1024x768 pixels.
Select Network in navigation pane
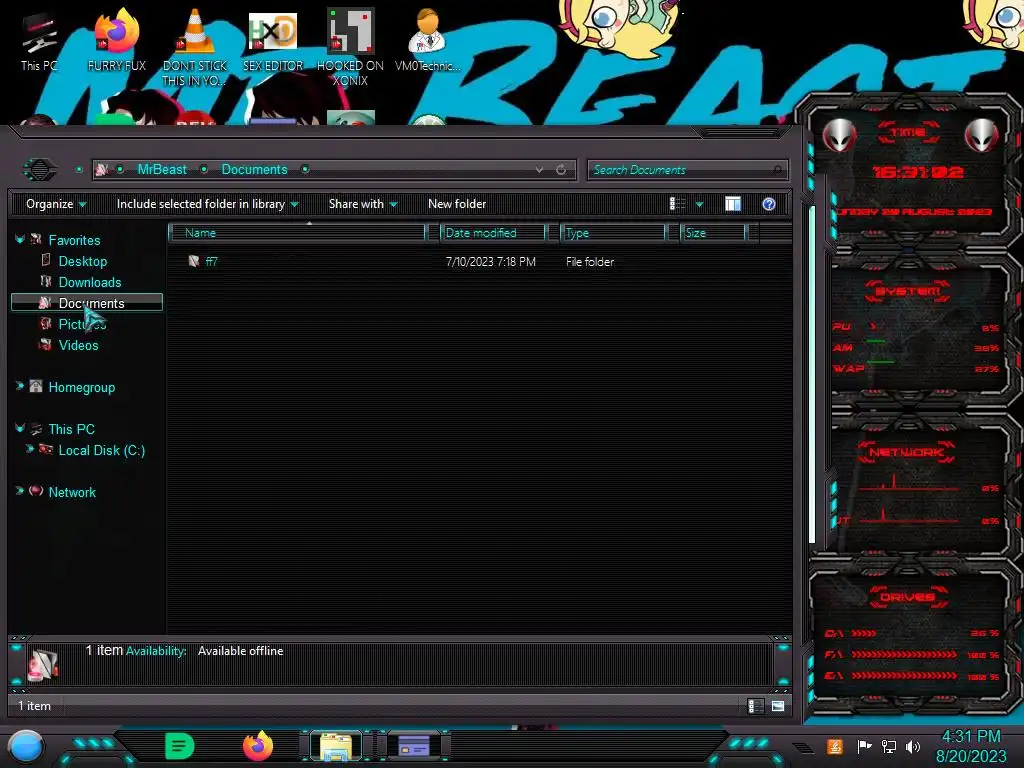point(72,492)
